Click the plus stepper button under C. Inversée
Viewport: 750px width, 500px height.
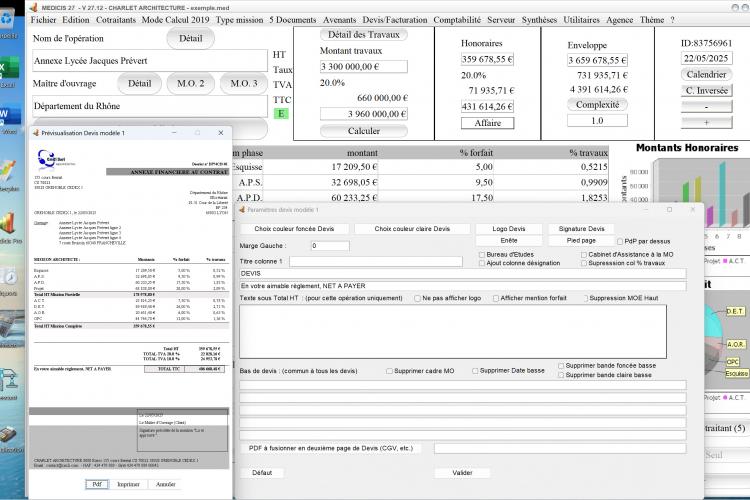(x=706, y=123)
